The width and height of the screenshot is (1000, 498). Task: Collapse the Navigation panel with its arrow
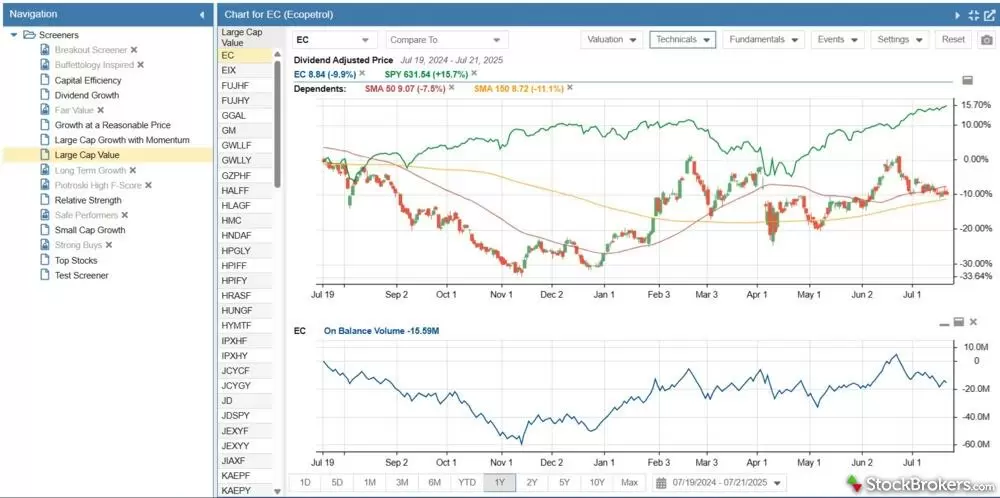pos(202,14)
